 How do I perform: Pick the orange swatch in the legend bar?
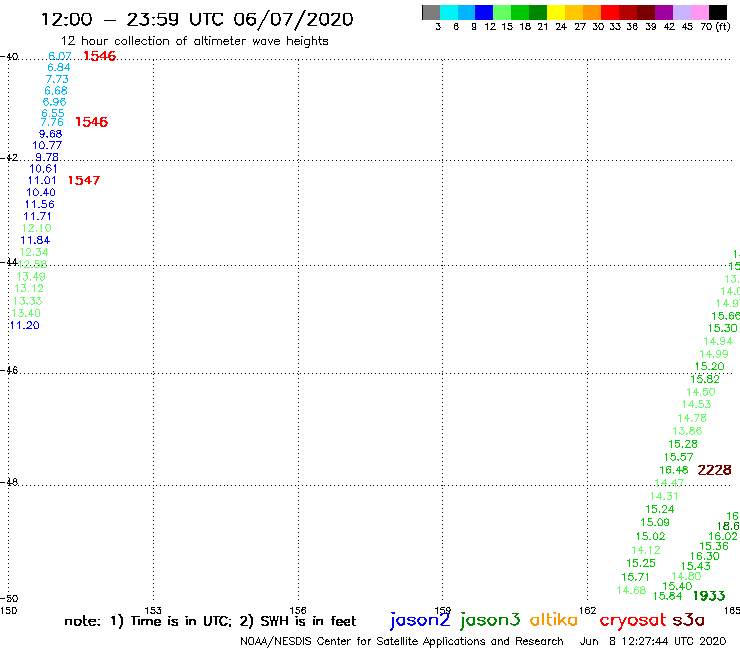(x=592, y=12)
